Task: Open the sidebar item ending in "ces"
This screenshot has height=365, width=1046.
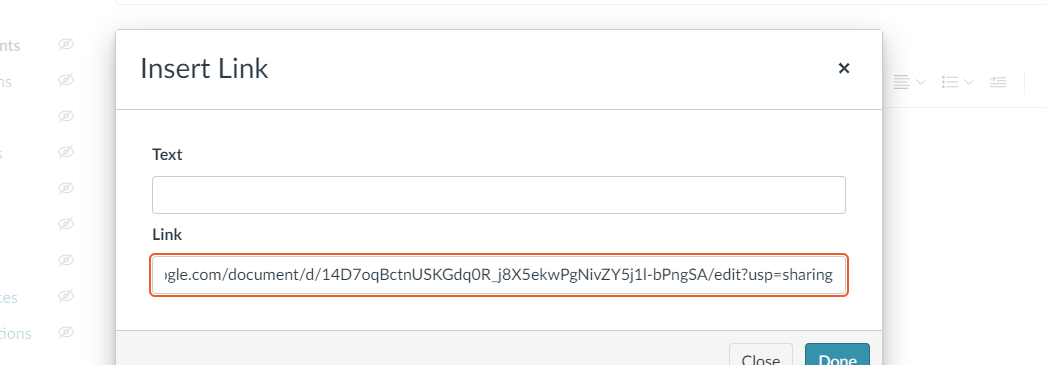Action: [x=9, y=297]
